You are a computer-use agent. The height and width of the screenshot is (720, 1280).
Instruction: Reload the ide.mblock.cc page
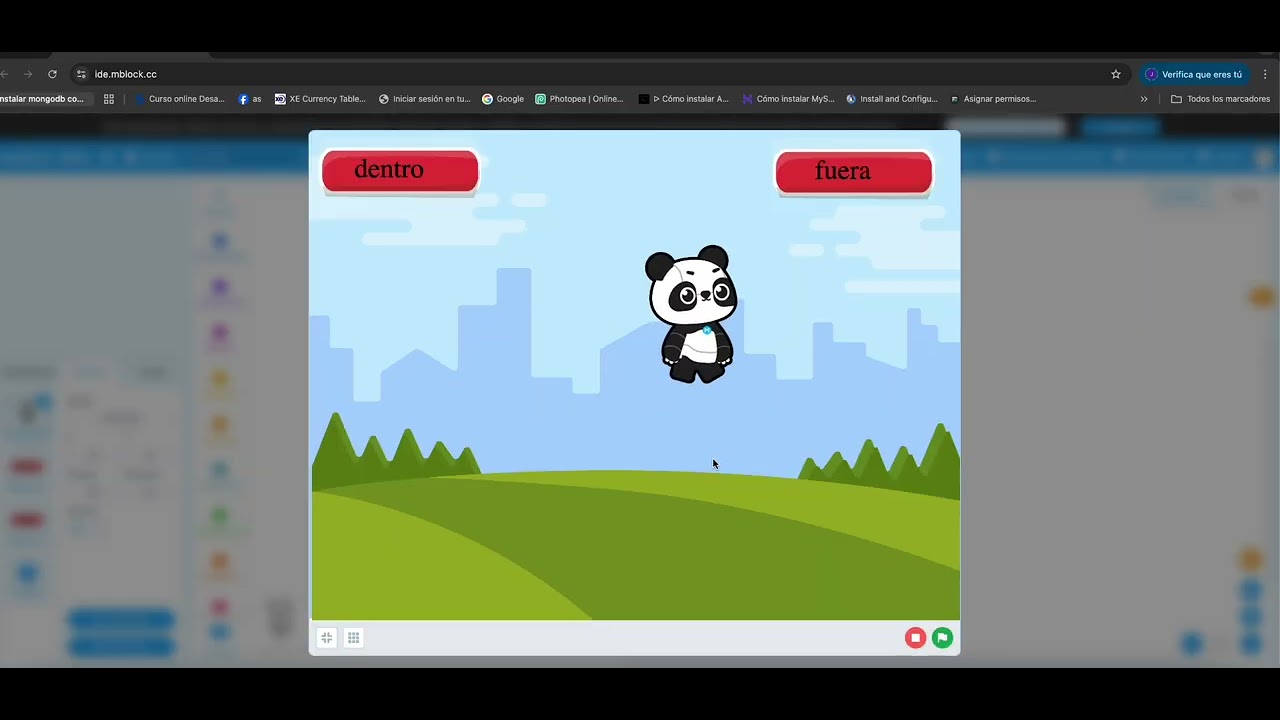click(52, 74)
